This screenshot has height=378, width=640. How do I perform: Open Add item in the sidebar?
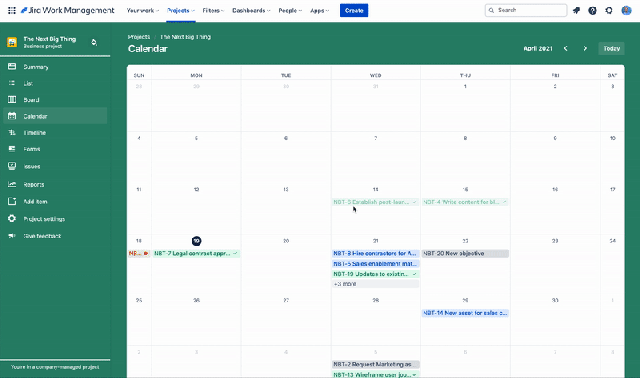point(35,202)
